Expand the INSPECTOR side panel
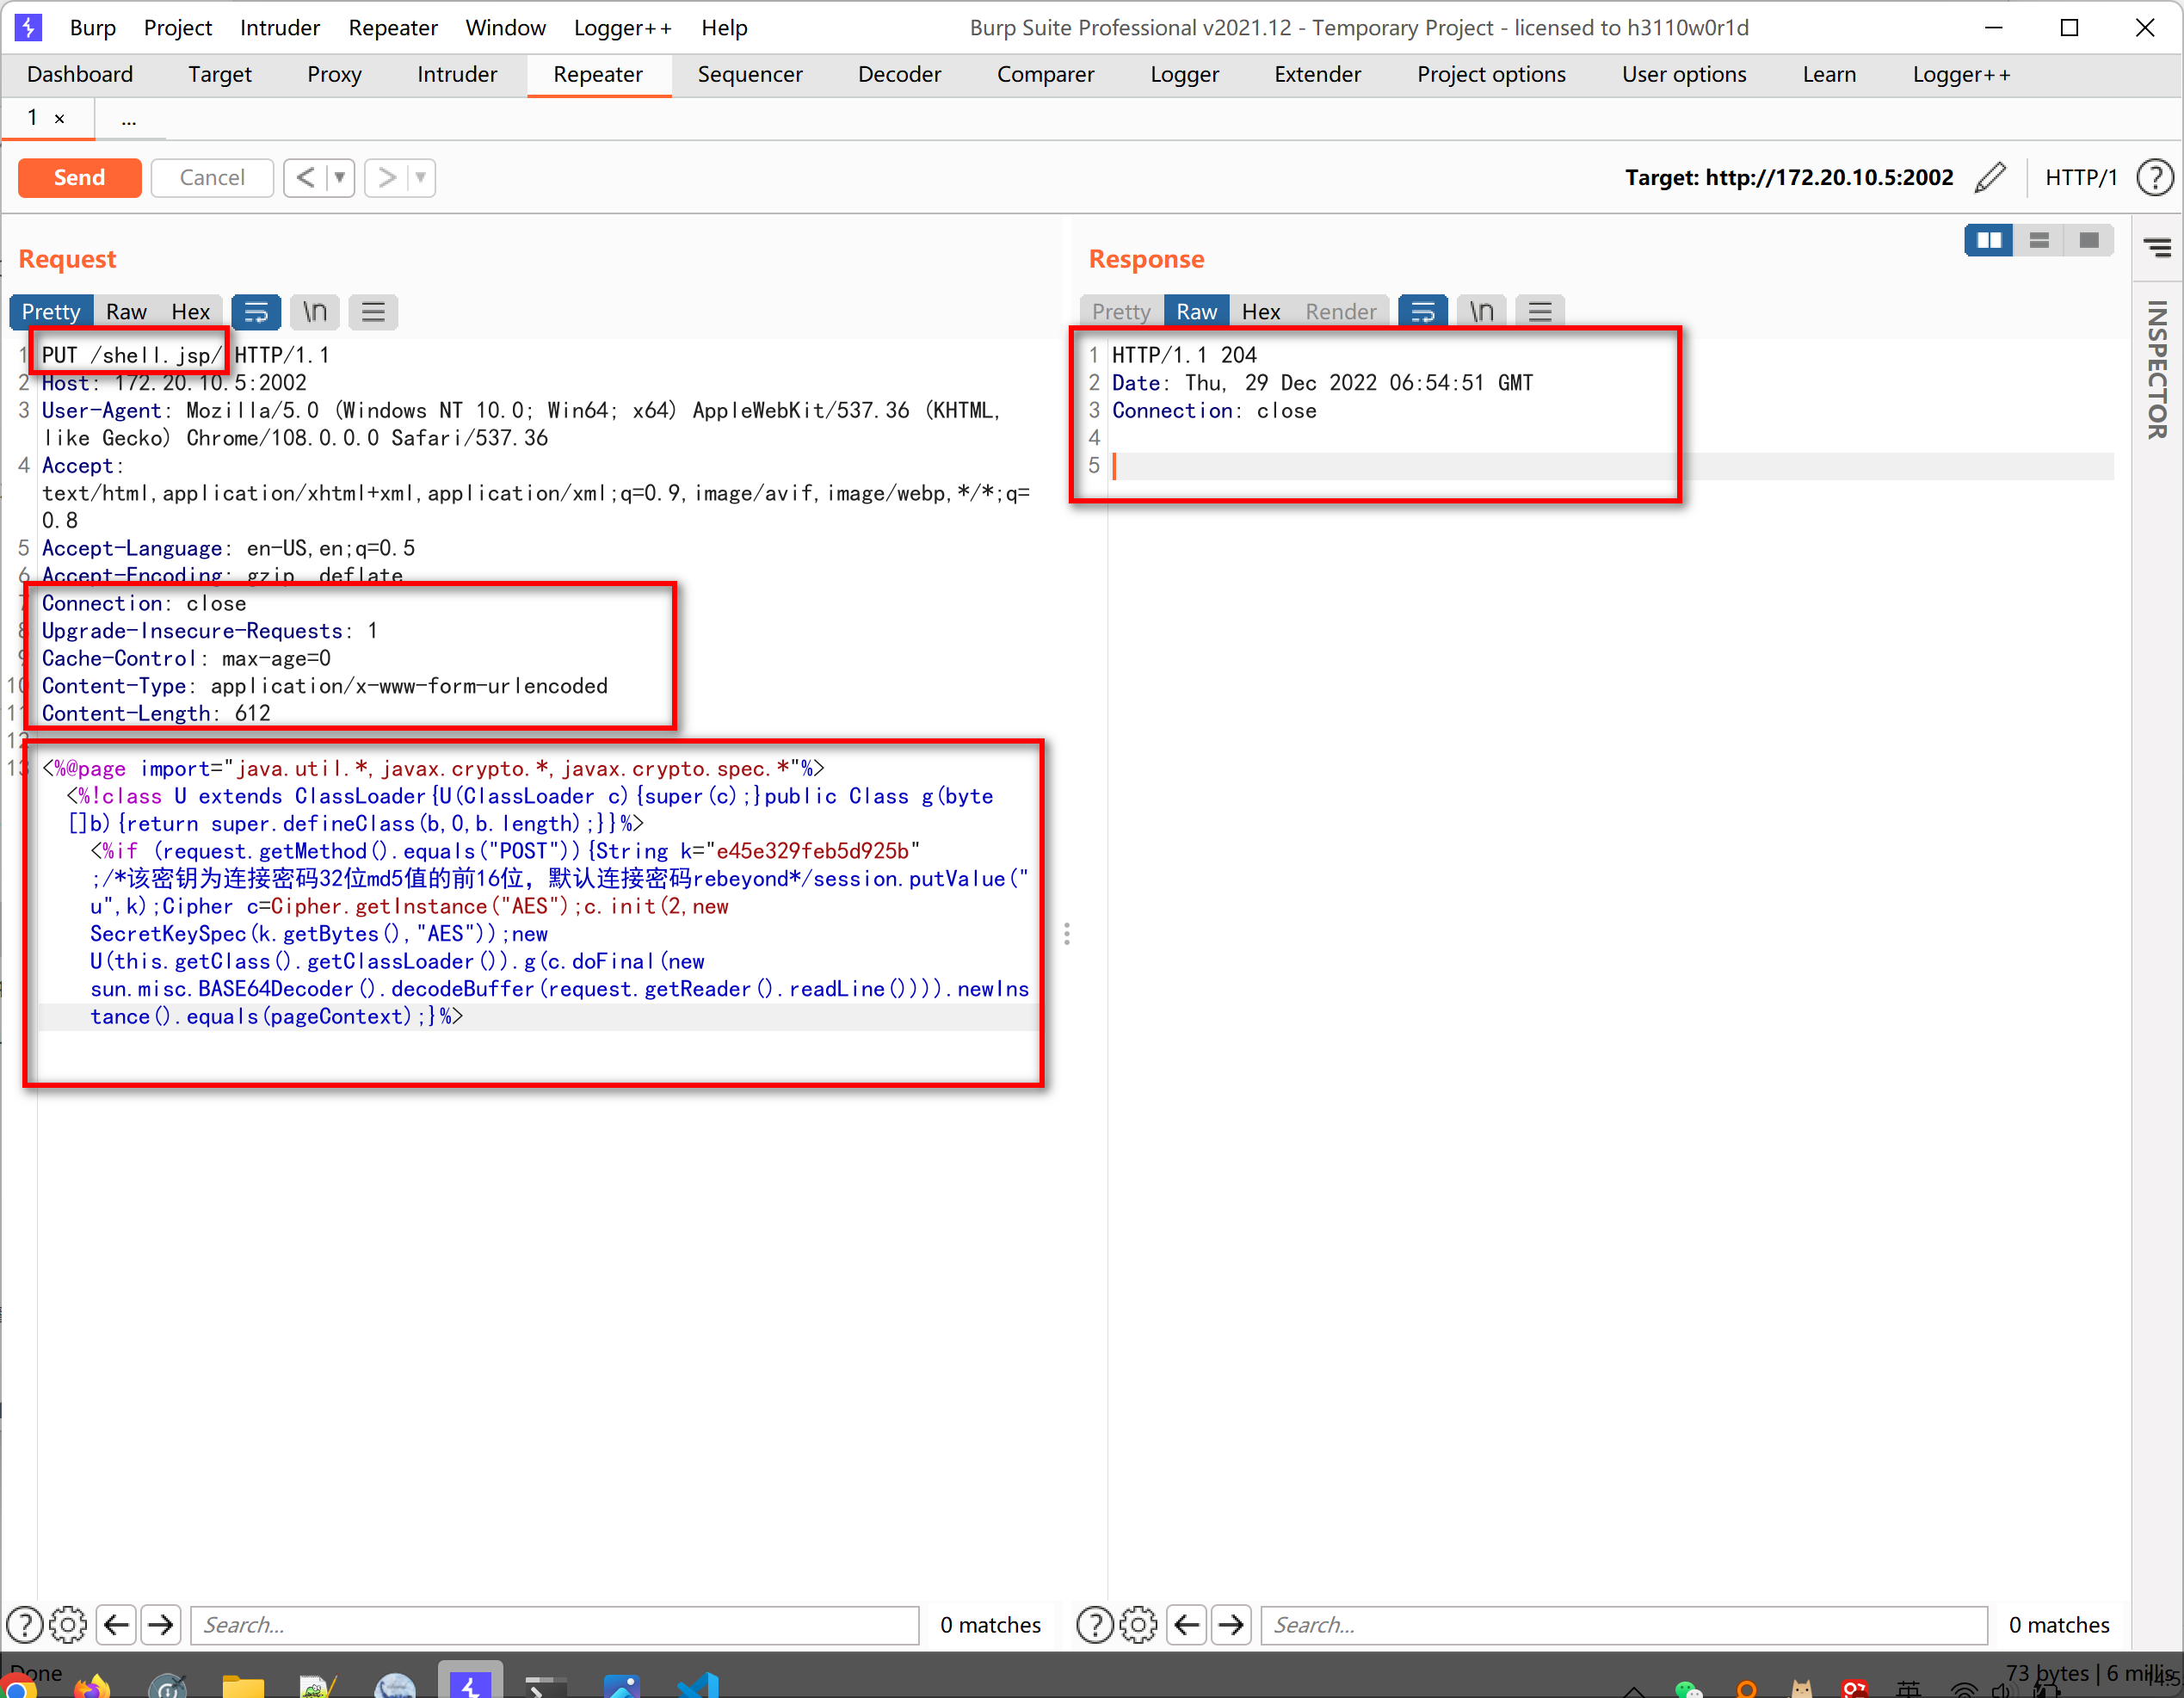The height and width of the screenshot is (1698, 2184). (2157, 370)
